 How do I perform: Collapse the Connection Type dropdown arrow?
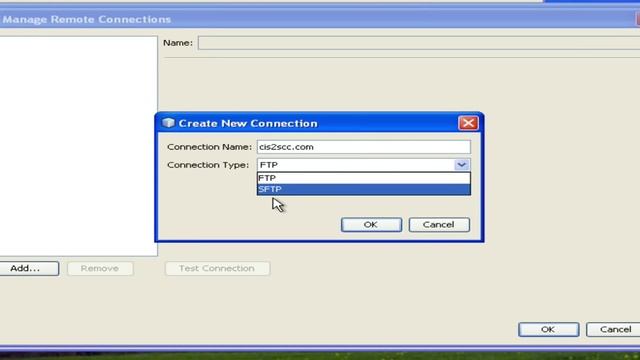[462, 165]
